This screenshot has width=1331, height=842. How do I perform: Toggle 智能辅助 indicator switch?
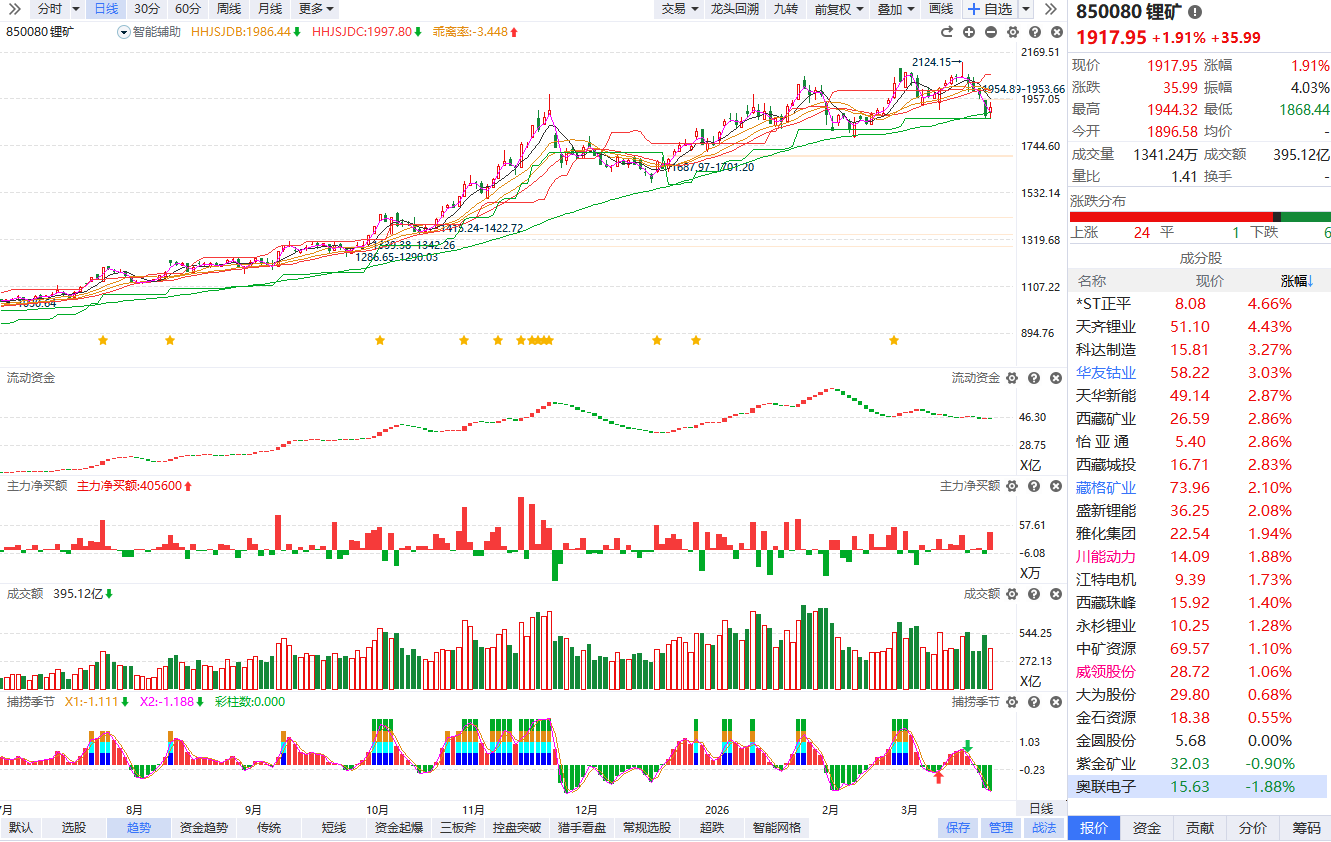[124, 32]
